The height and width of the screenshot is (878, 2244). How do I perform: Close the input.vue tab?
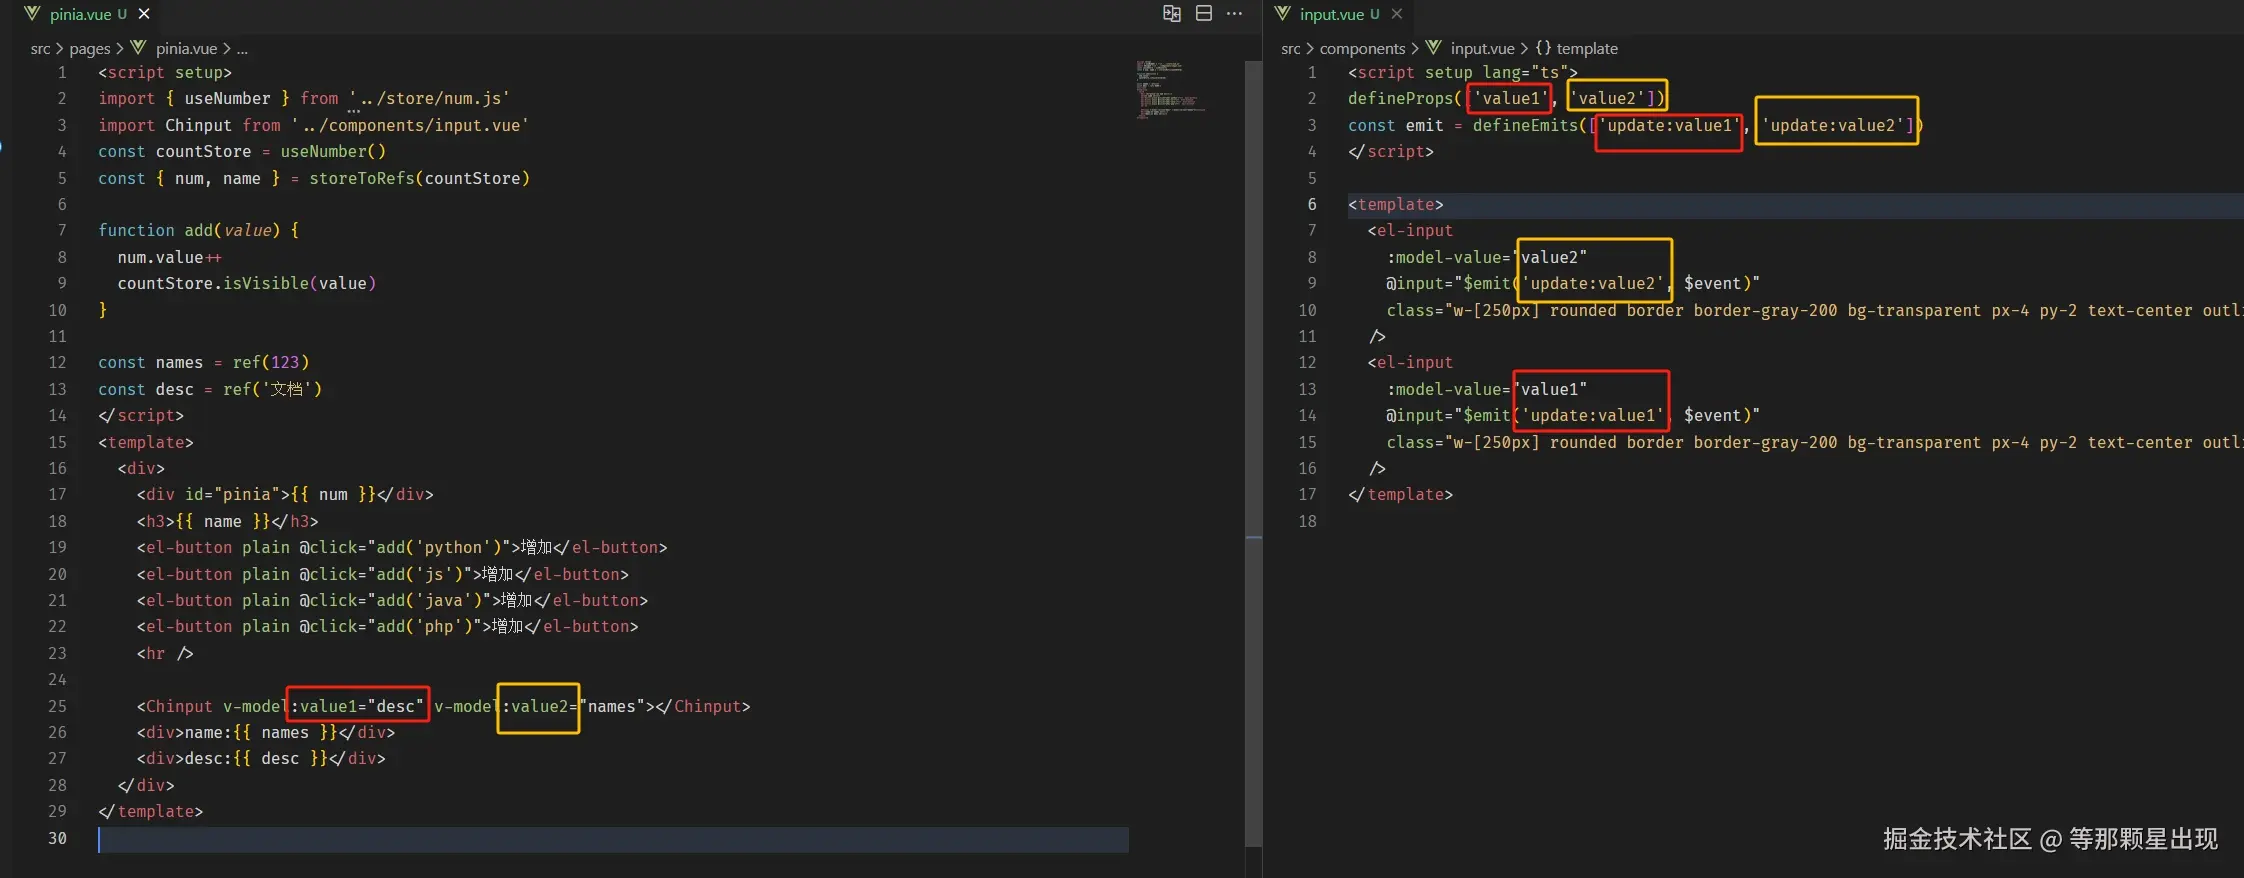(x=1397, y=13)
